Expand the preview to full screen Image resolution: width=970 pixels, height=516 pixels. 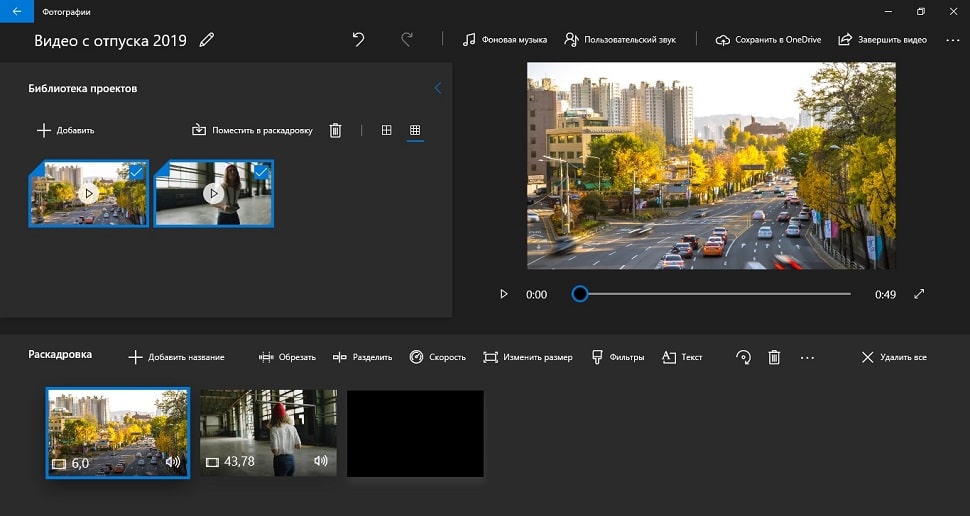tap(919, 294)
